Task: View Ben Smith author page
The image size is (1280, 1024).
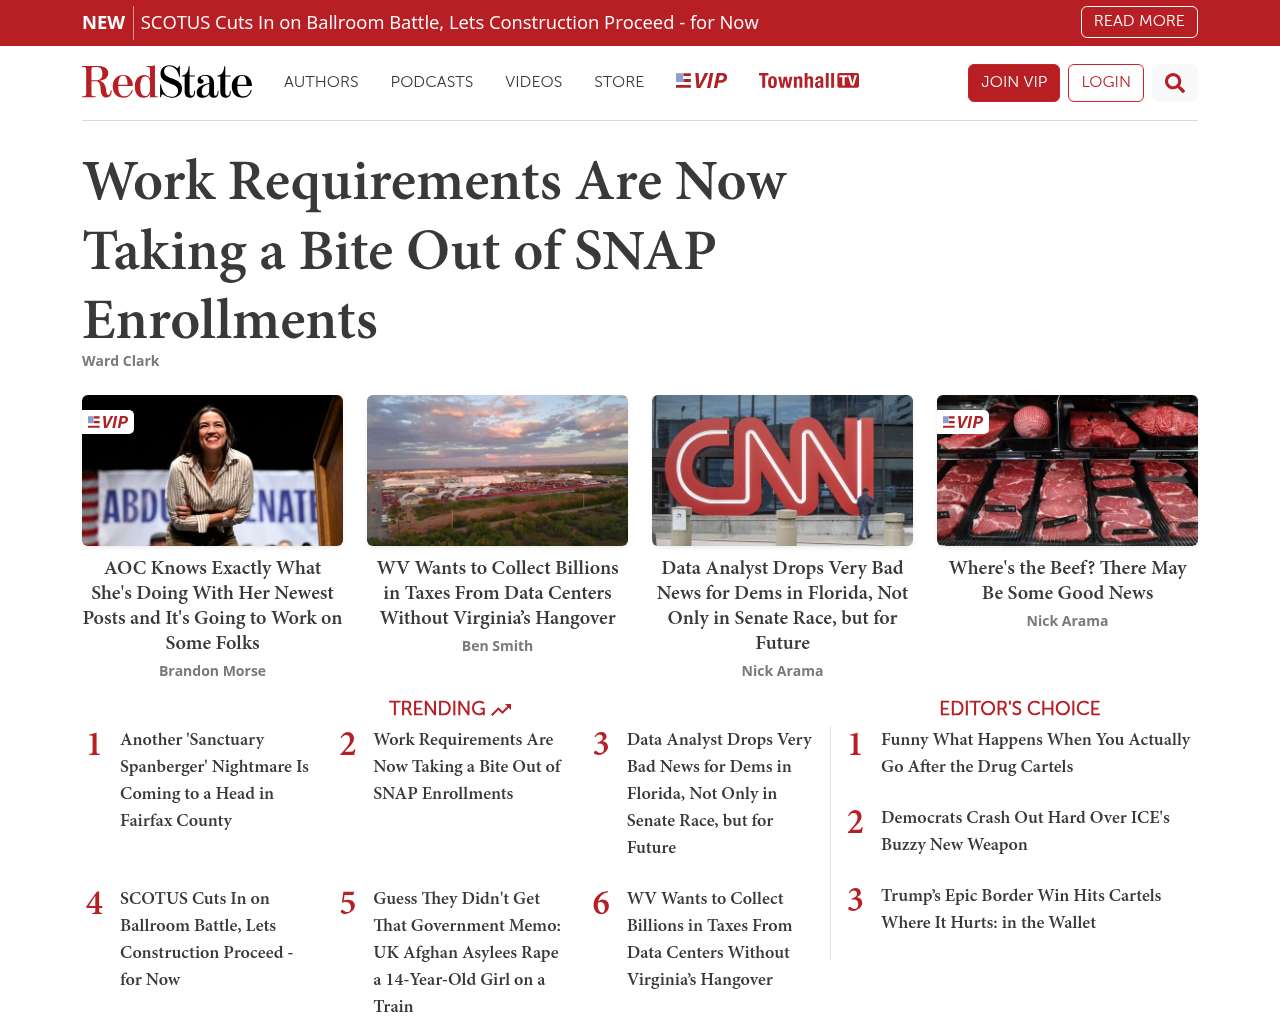Action: coord(497,646)
